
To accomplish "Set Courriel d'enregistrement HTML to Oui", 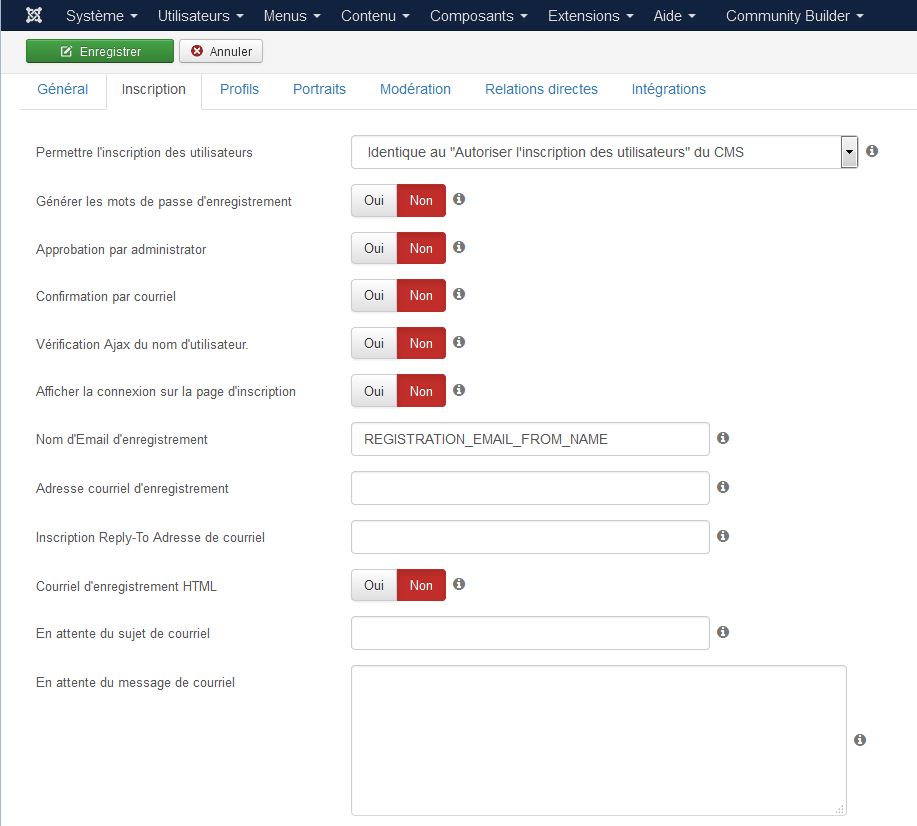I will [374, 585].
